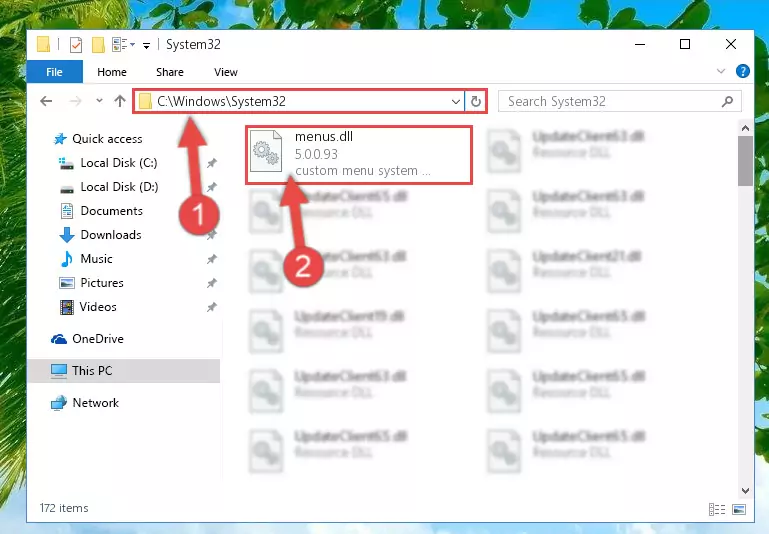Click the Back navigation arrow

coord(46,101)
